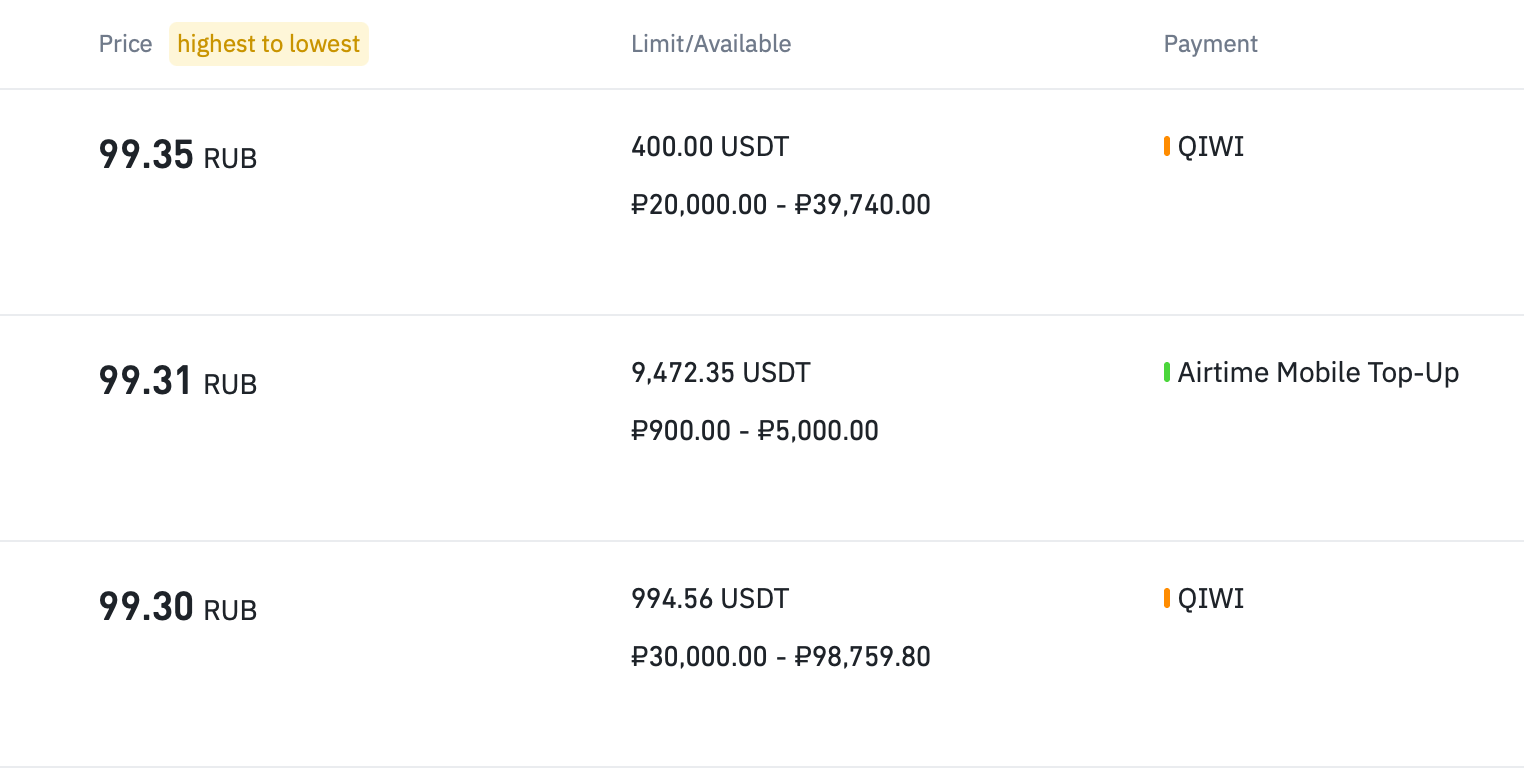Click the ₽900.00 - ₽5,000.00 limit range

[x=755, y=431]
